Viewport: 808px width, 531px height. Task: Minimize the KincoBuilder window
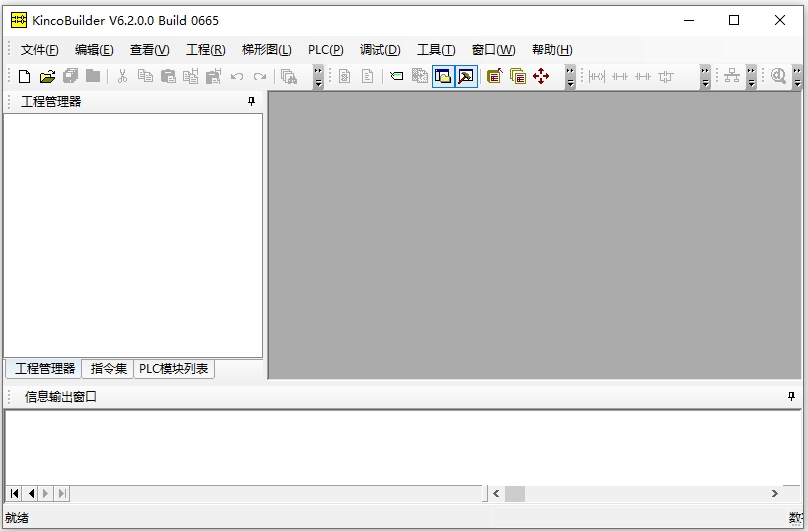(689, 20)
